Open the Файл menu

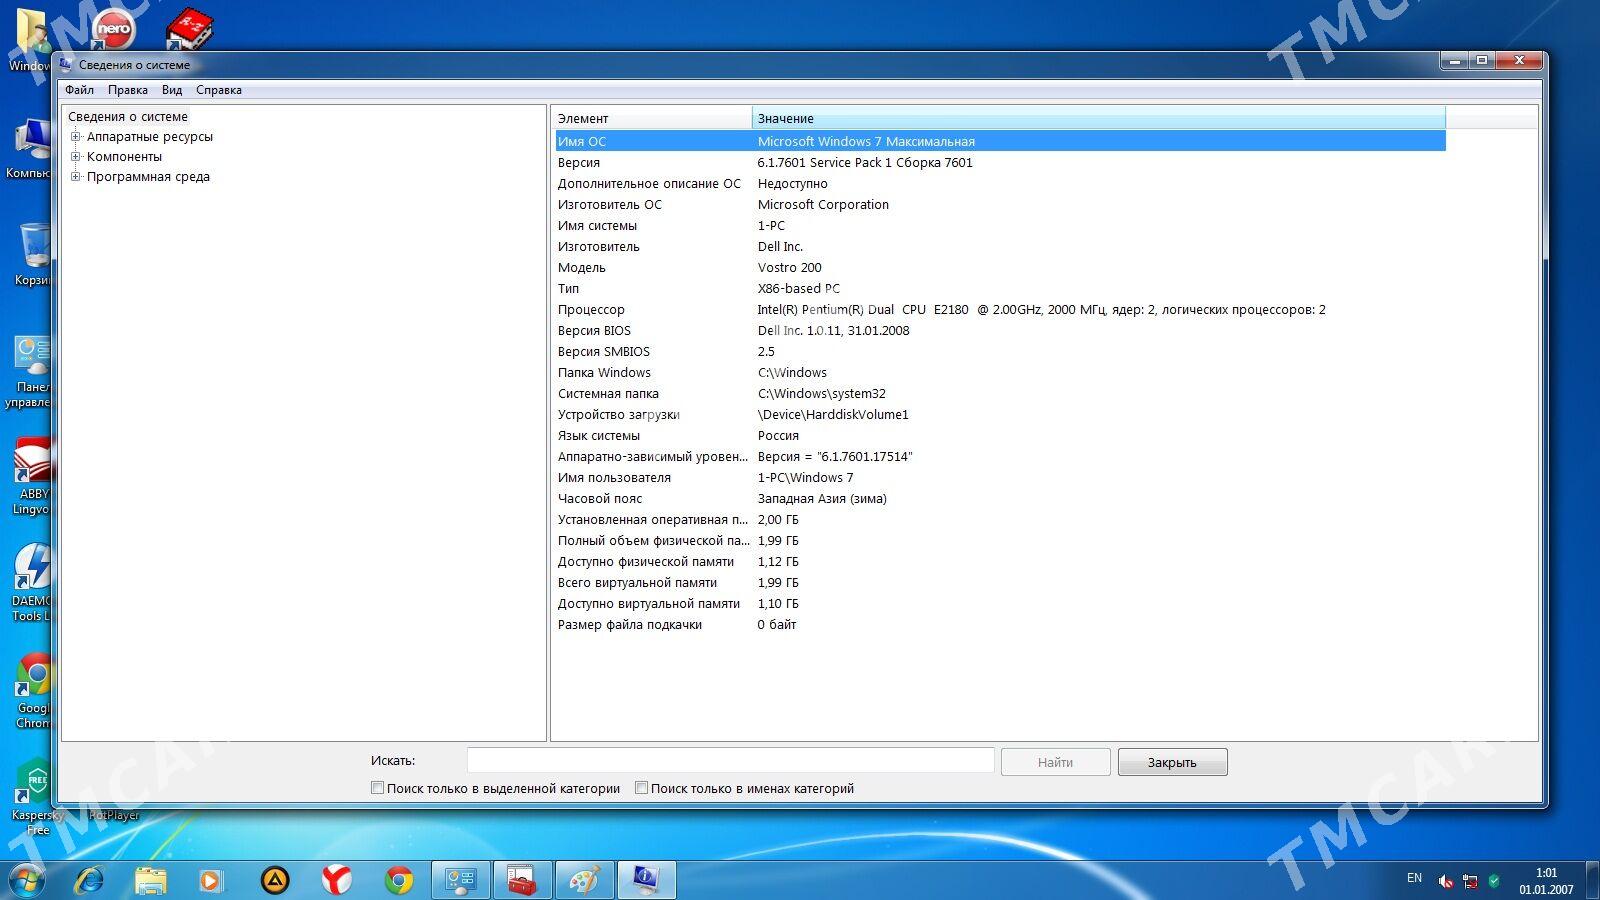[x=80, y=90]
